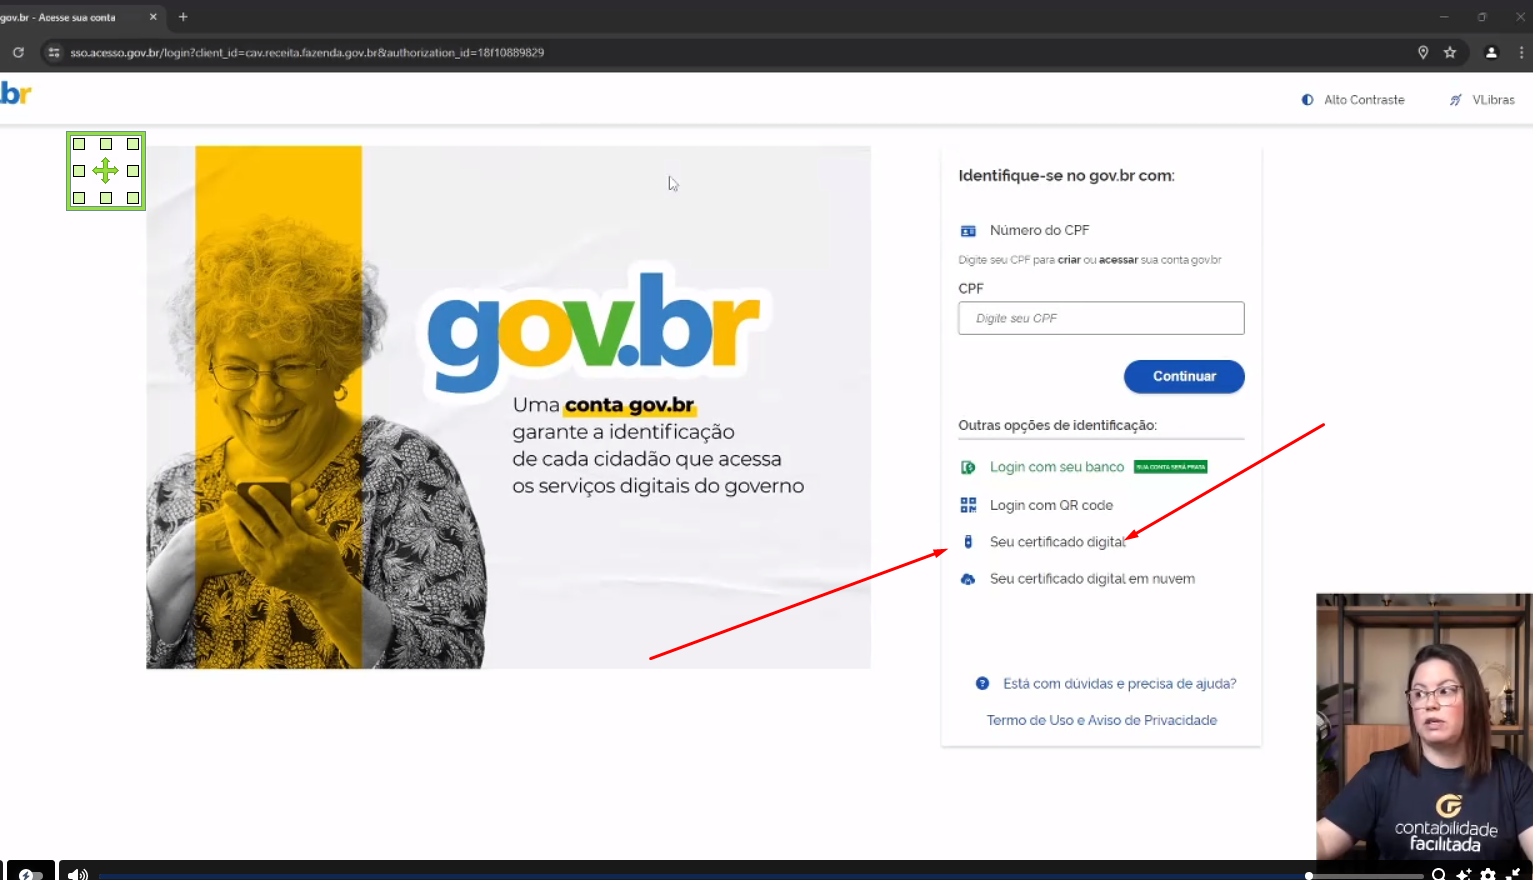Select Seu certificado digital option
The height and width of the screenshot is (880, 1533).
pyautogui.click(x=1057, y=542)
